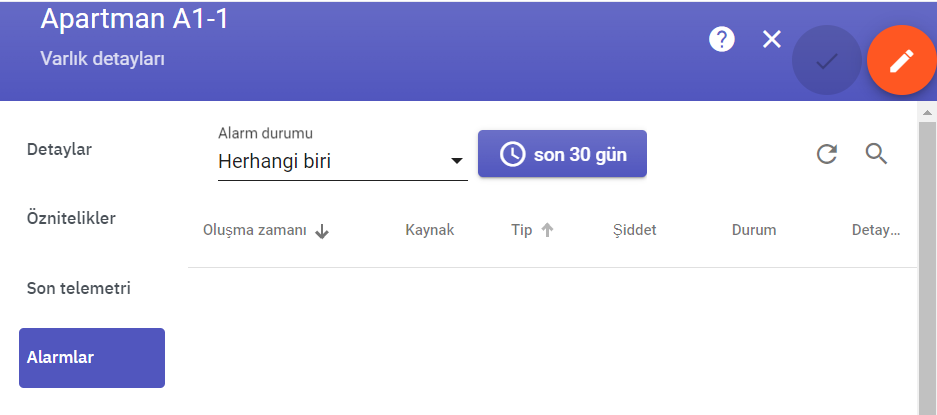
Task: Sort by the Durum column header
Action: tap(754, 230)
